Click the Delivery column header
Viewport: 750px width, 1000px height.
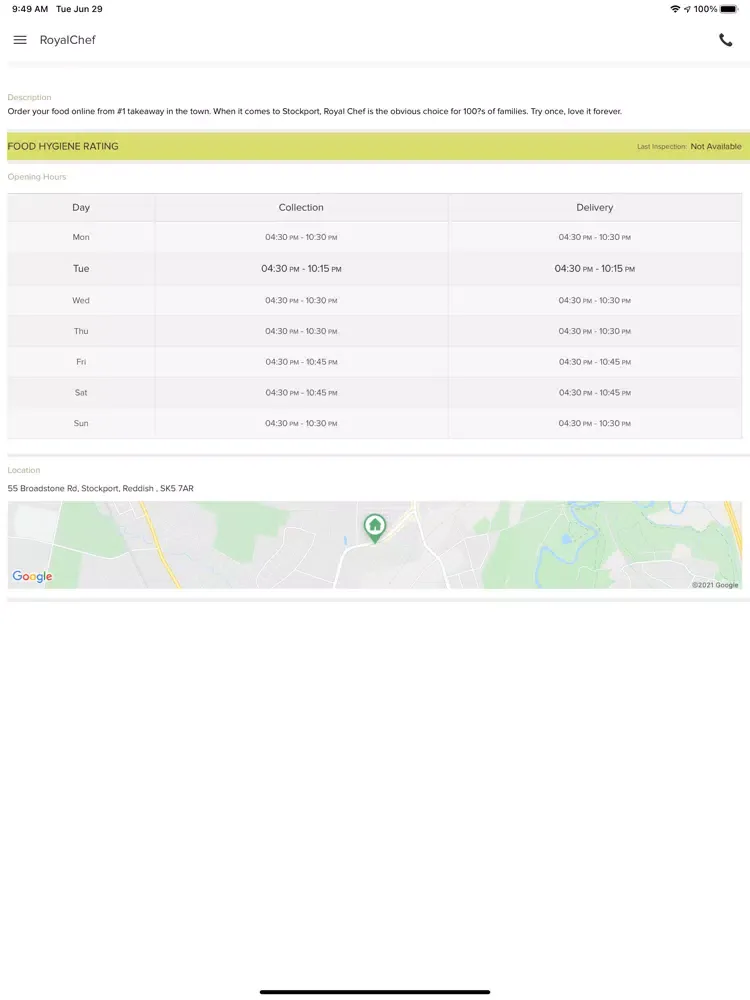point(594,207)
